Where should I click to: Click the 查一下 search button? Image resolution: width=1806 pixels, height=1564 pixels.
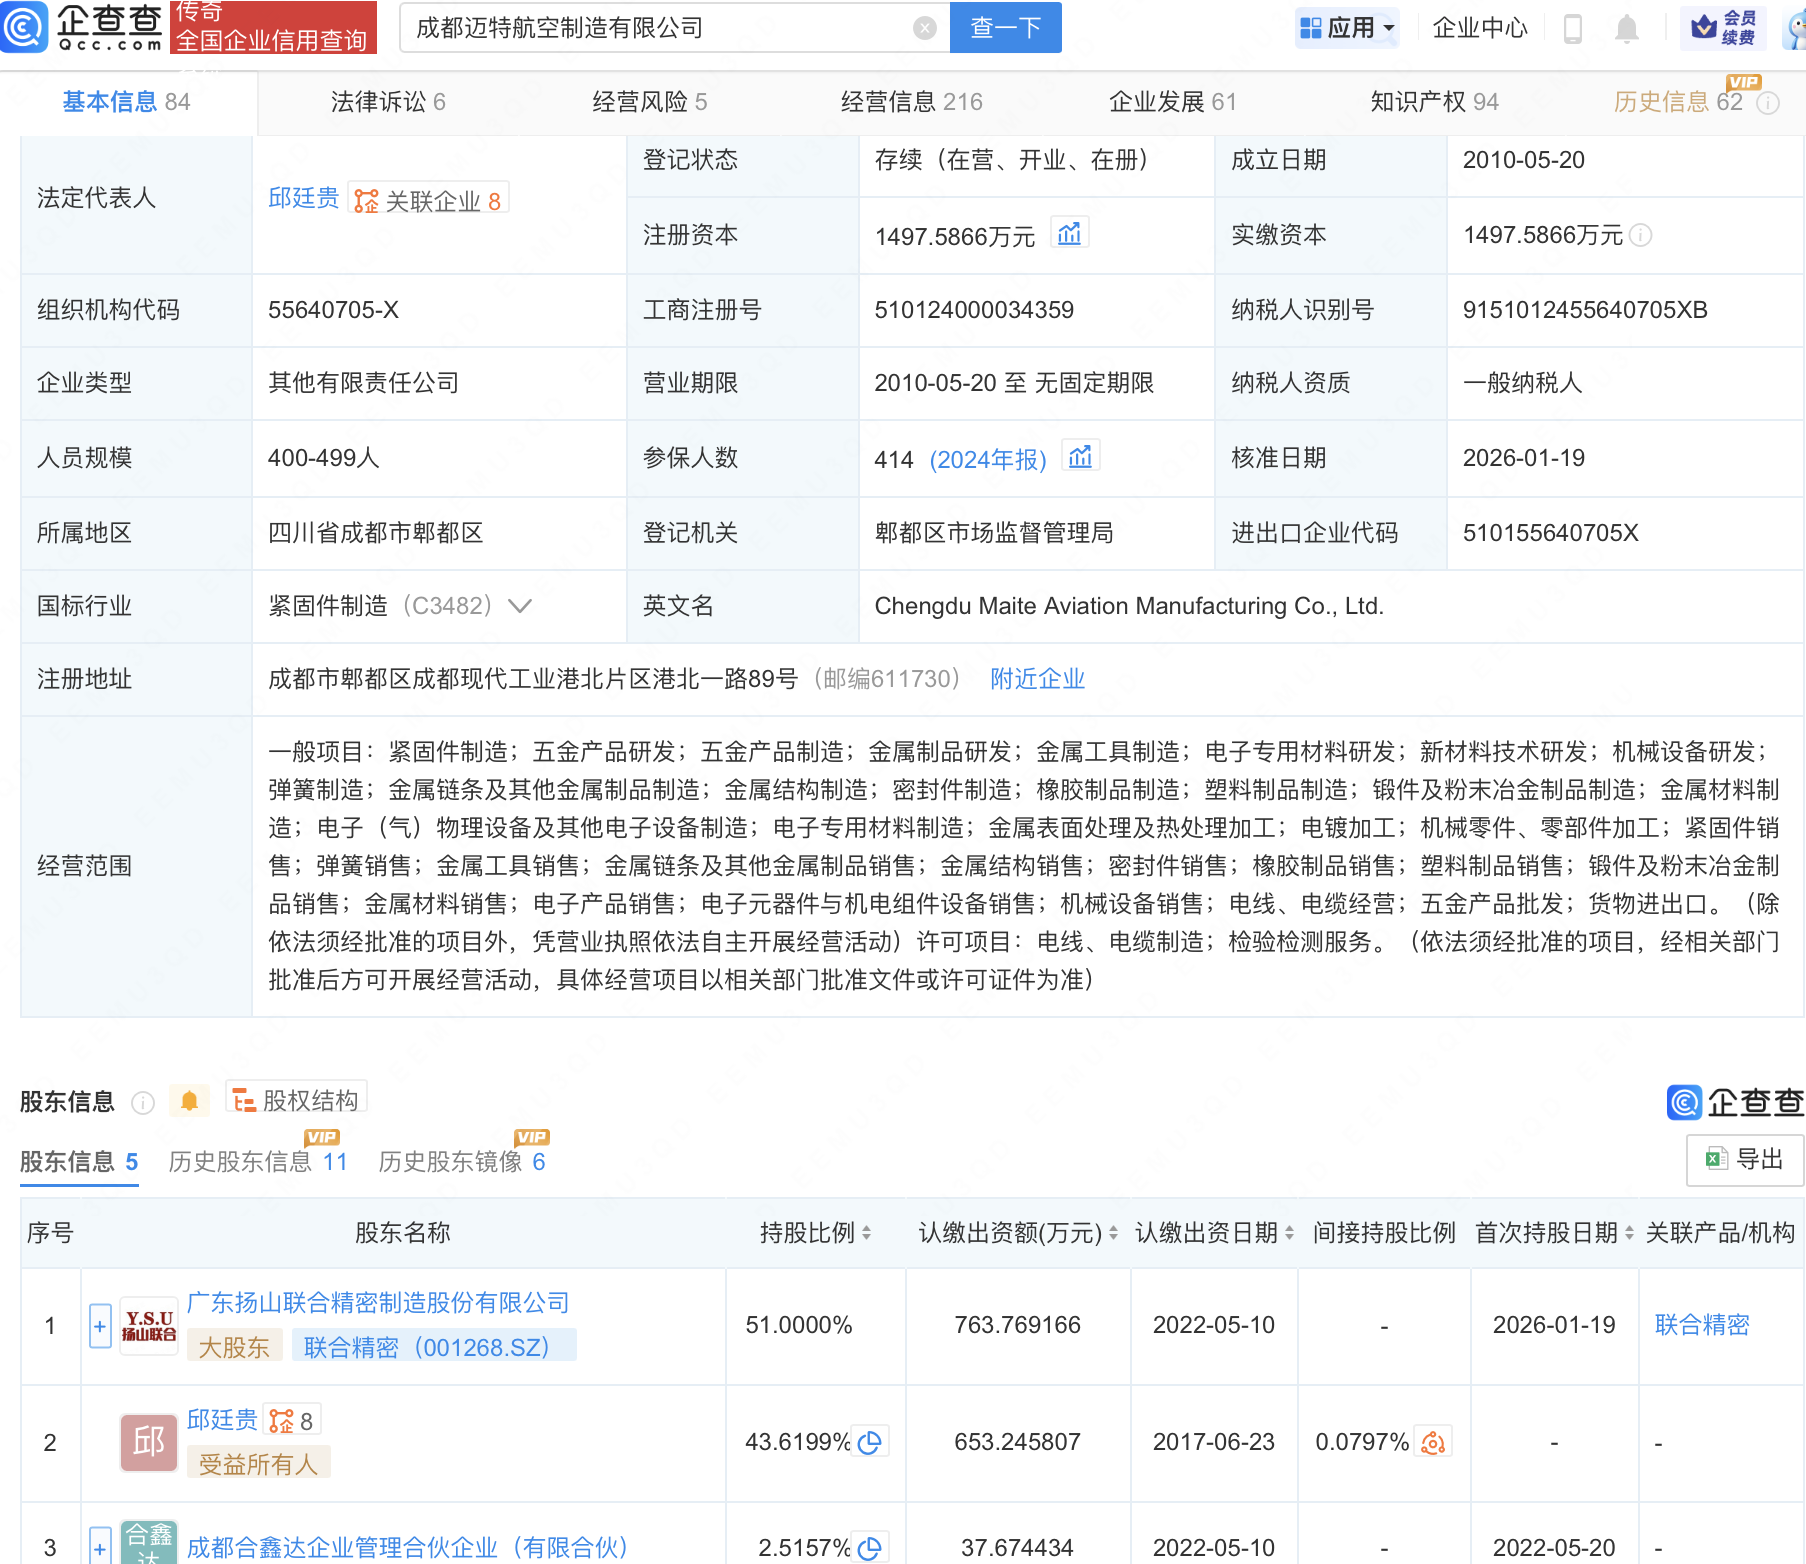click(x=1005, y=28)
